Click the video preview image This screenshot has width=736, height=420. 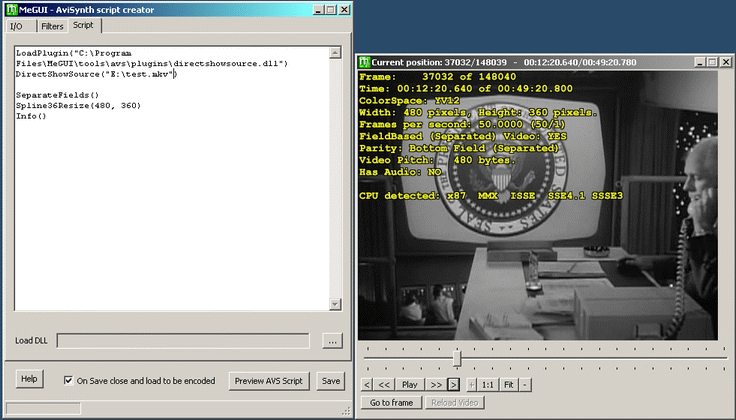click(x=538, y=206)
